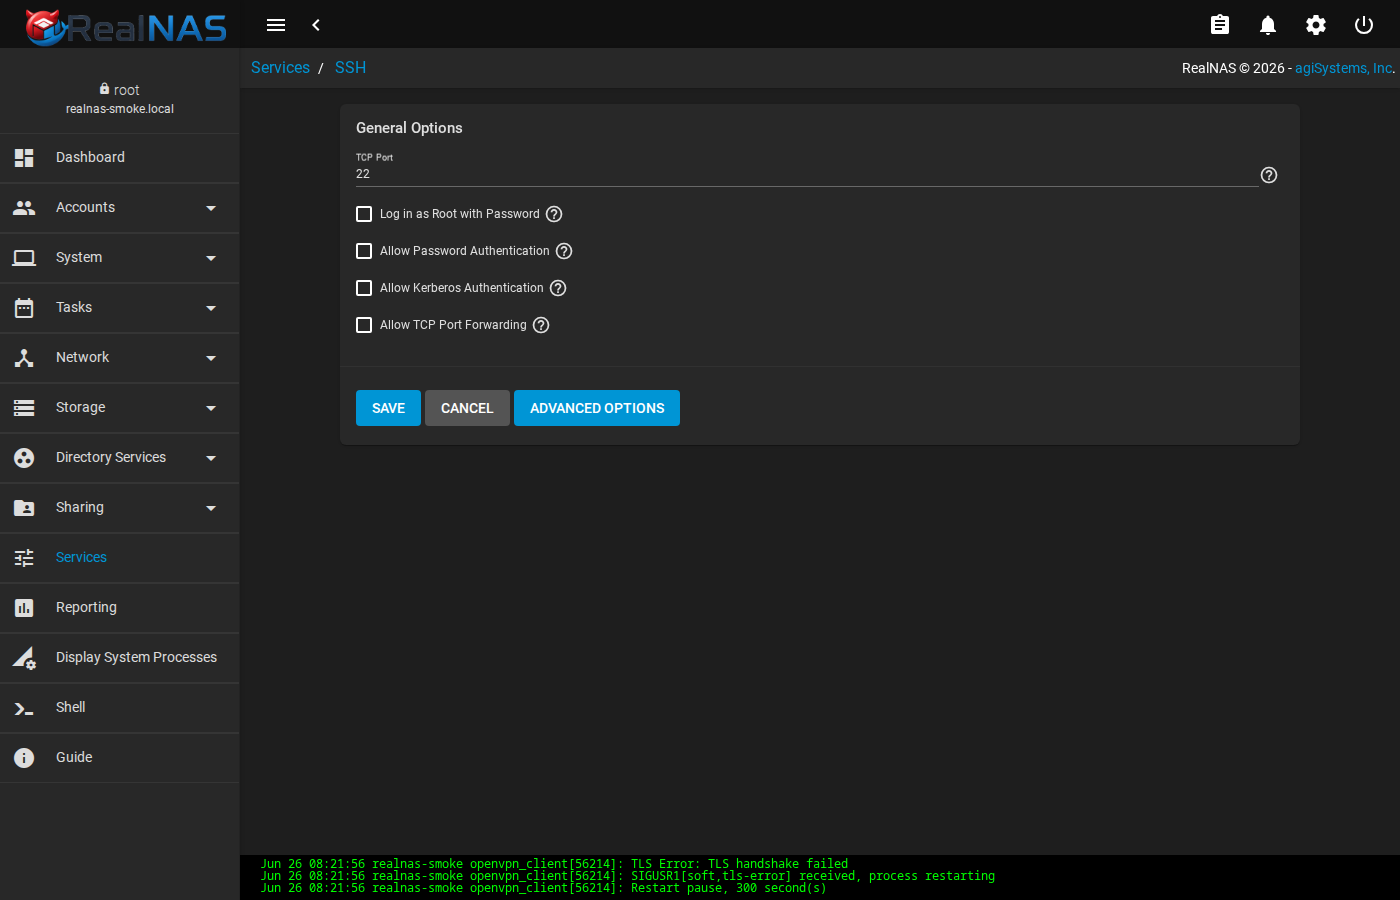Open the agiSystems, Inc. link

1343,68
